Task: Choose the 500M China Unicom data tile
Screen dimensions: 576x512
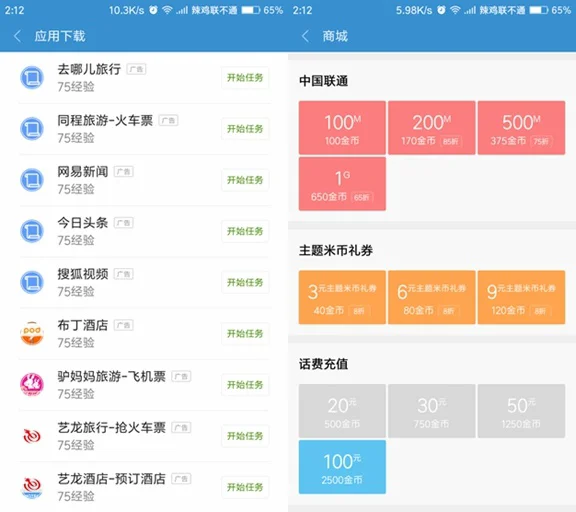Action: tap(521, 128)
